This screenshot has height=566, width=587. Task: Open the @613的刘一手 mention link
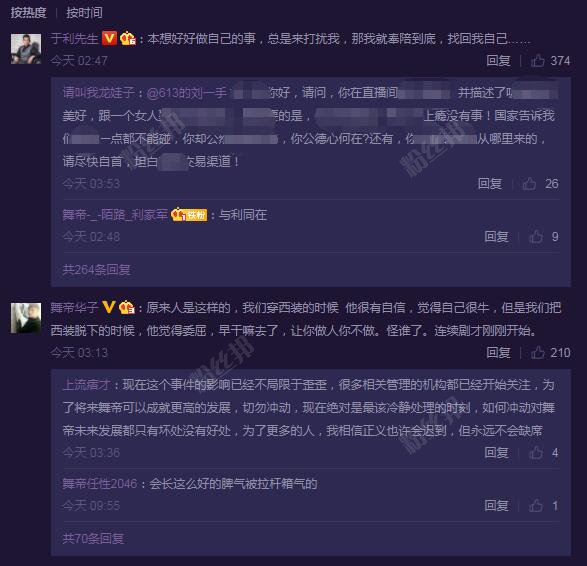click(x=187, y=93)
